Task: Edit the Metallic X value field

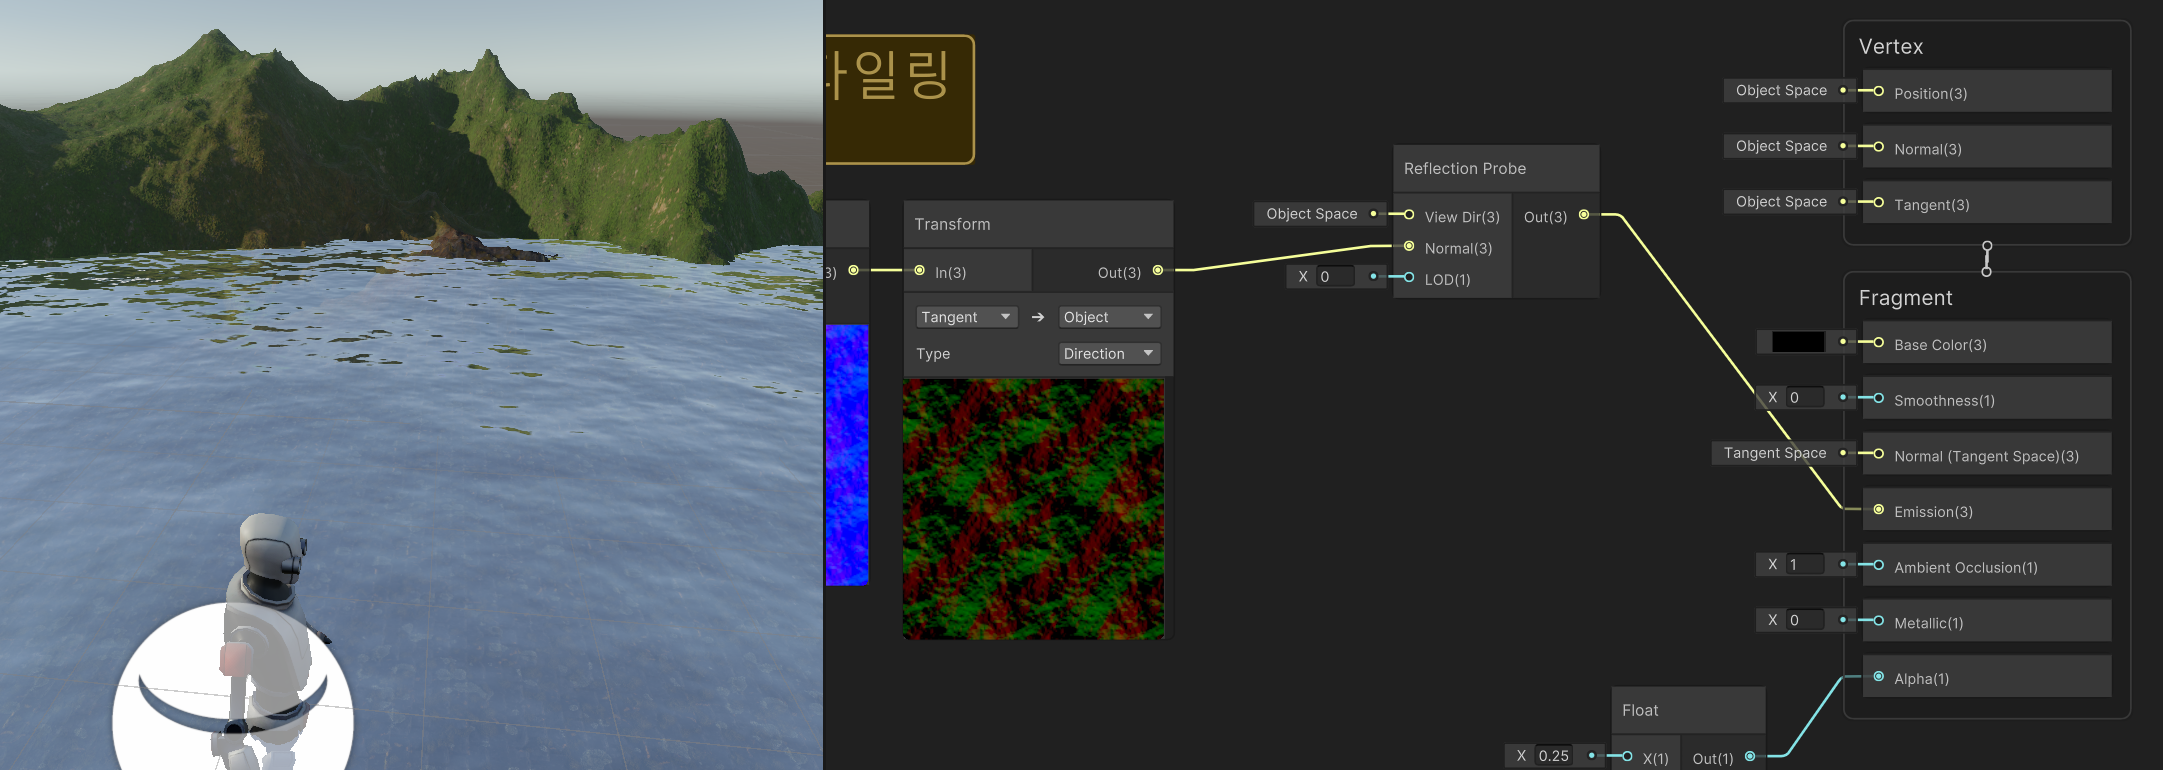Action: (1806, 620)
